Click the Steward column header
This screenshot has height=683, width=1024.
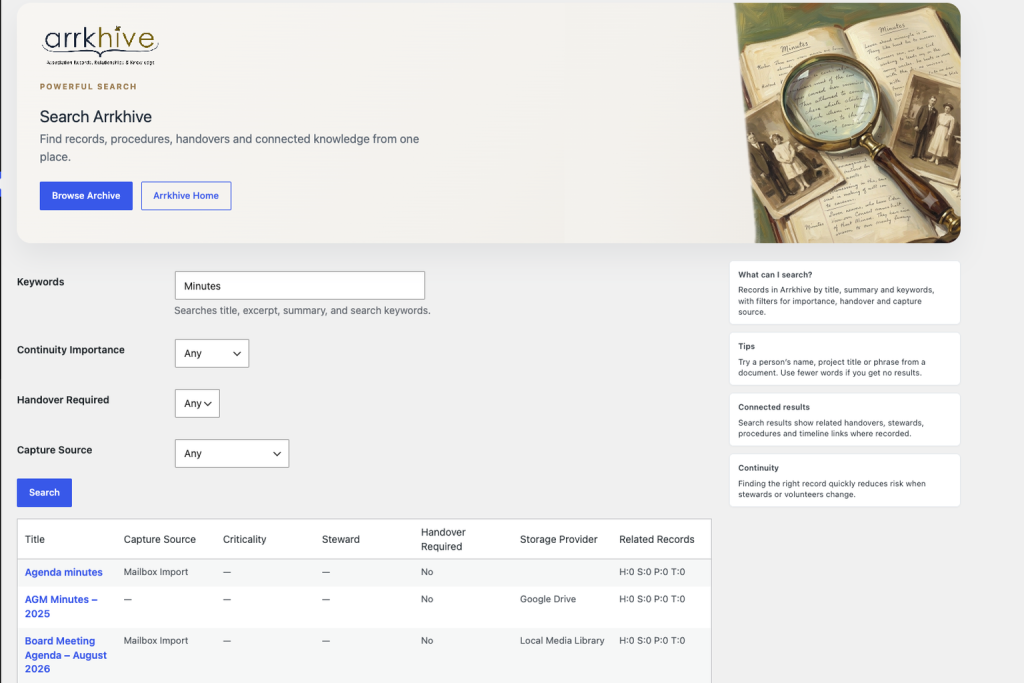[340, 539]
